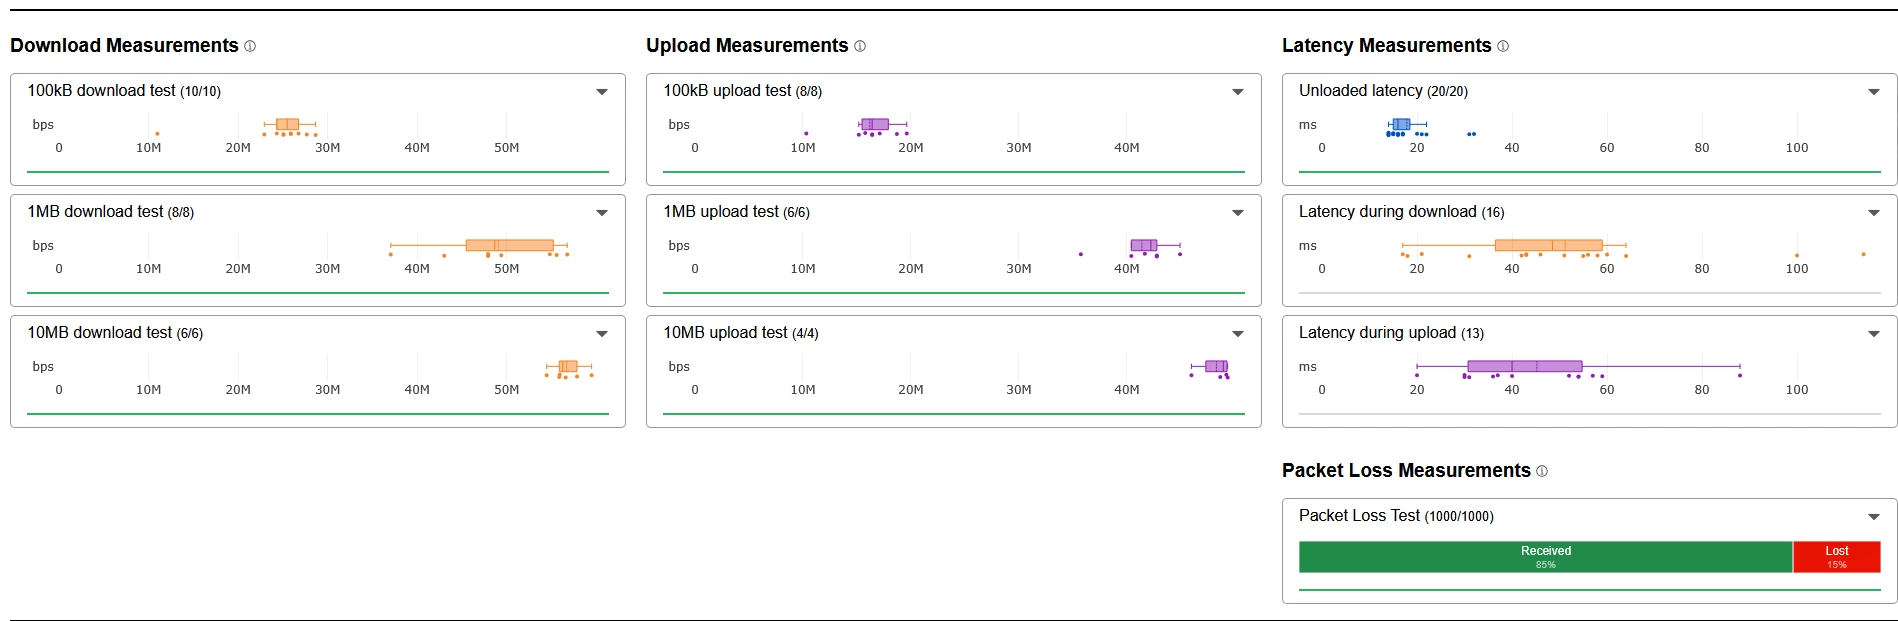1898x621 pixels.
Task: Click info icon beside Packet Loss Measurements
Action: click(x=1542, y=471)
